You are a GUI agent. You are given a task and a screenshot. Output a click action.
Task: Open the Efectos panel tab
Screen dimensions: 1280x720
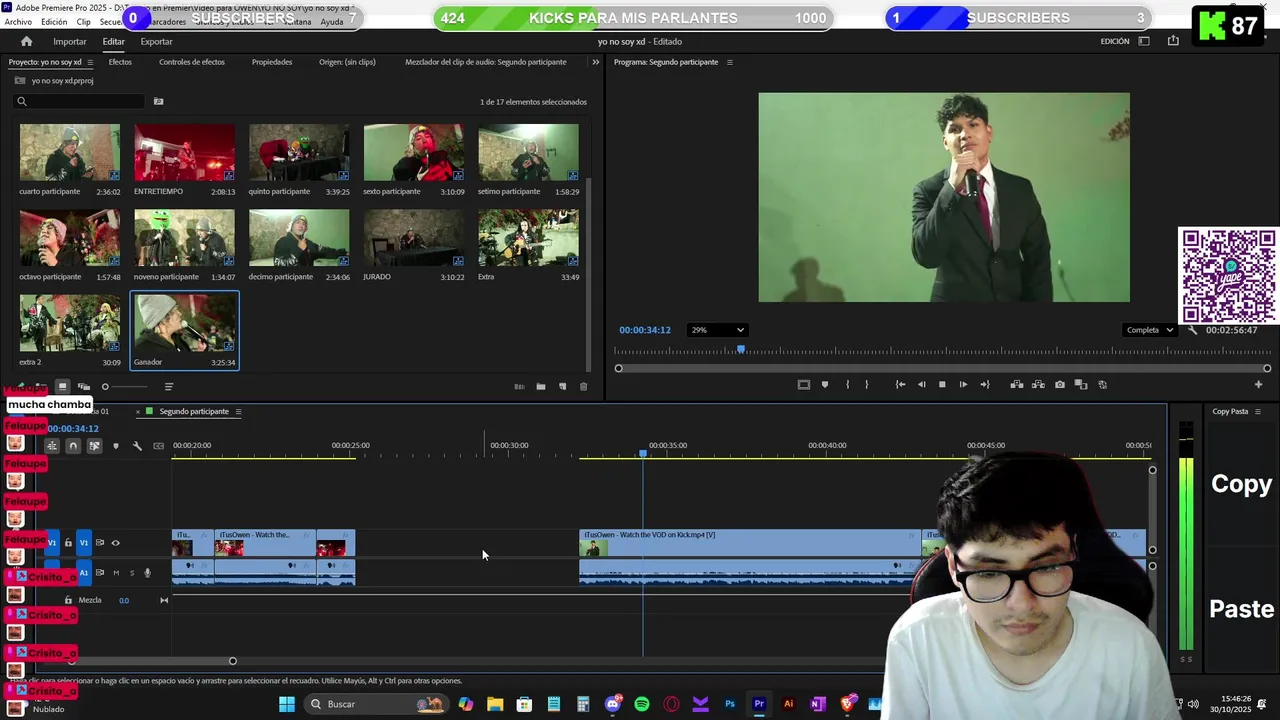120,62
